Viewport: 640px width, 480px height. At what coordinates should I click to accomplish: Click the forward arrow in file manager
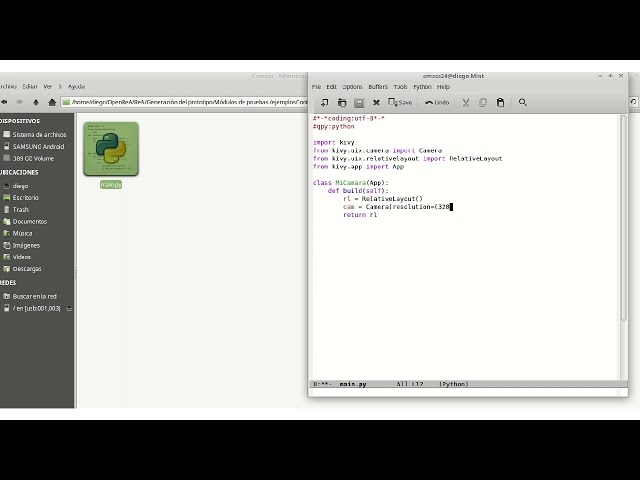[x=20, y=102]
